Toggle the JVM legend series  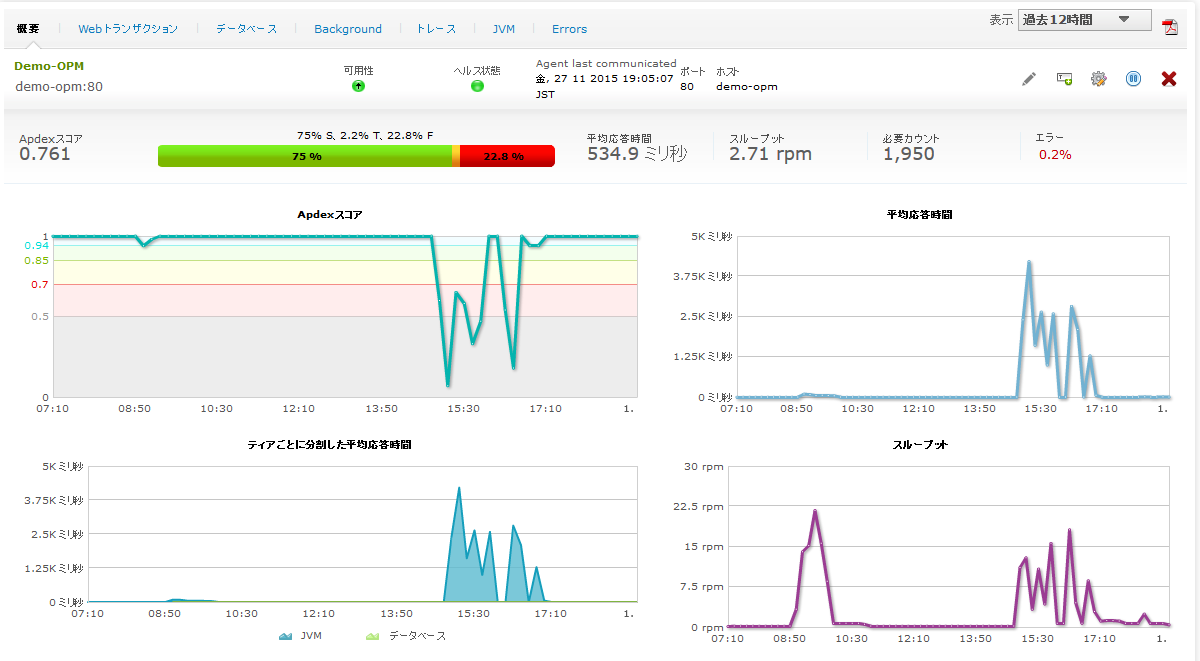tap(300, 636)
